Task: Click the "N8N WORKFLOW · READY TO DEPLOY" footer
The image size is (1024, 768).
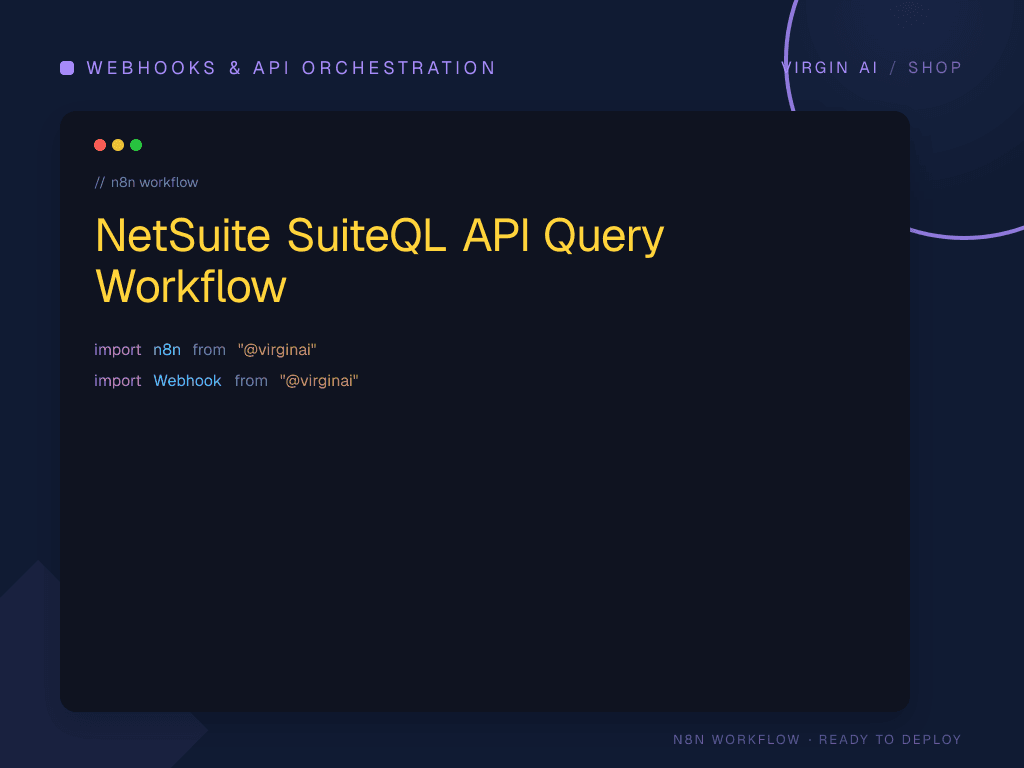Action: [818, 739]
